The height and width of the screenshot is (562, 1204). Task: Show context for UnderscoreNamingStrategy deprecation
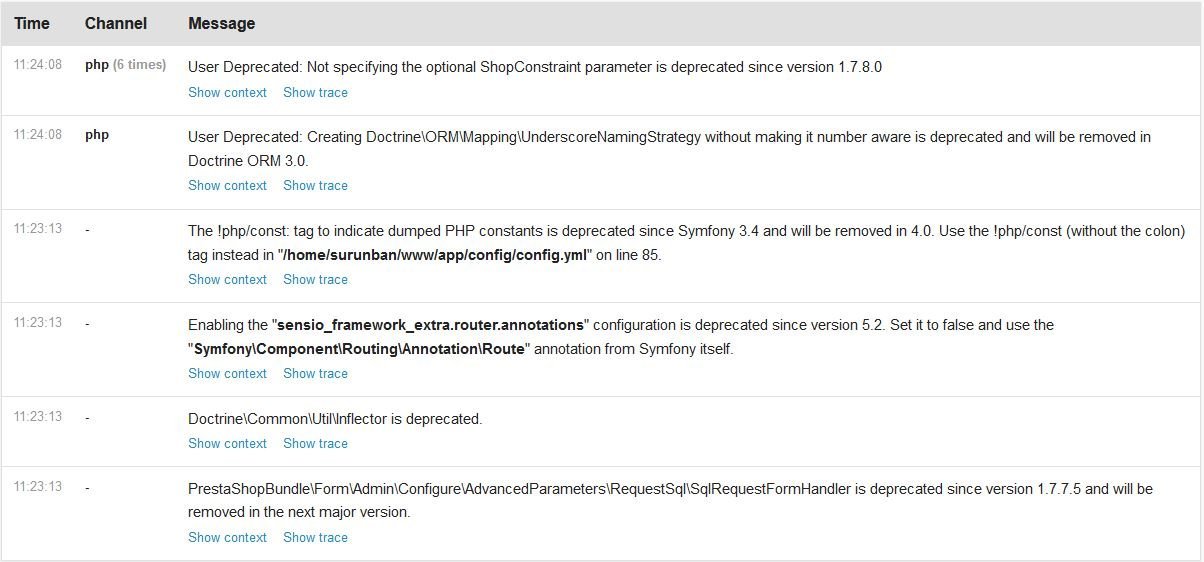[x=227, y=185]
